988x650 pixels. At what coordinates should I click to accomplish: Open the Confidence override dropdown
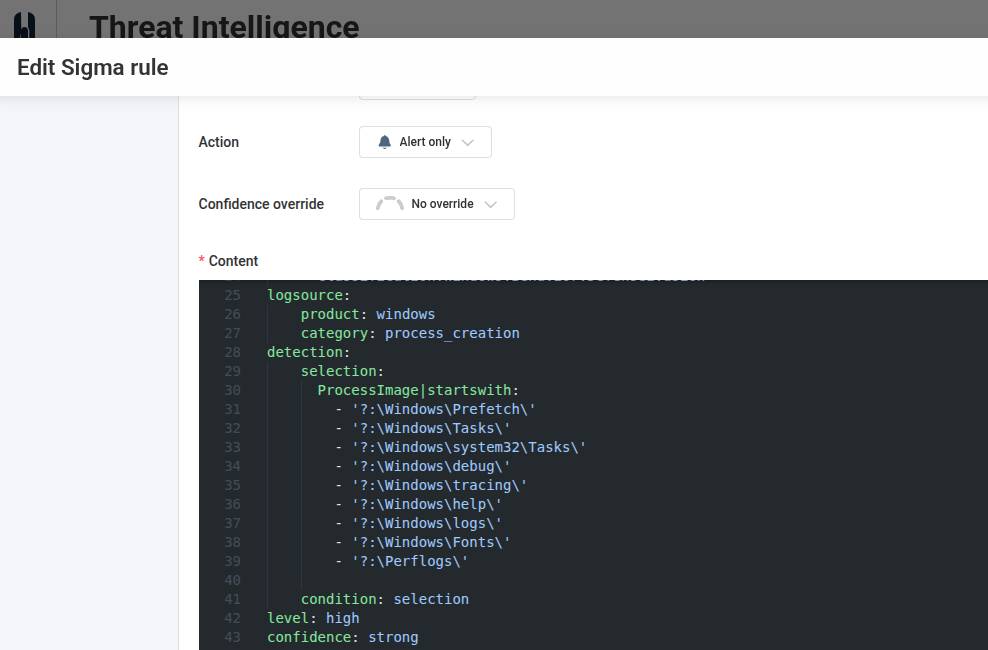(437, 204)
